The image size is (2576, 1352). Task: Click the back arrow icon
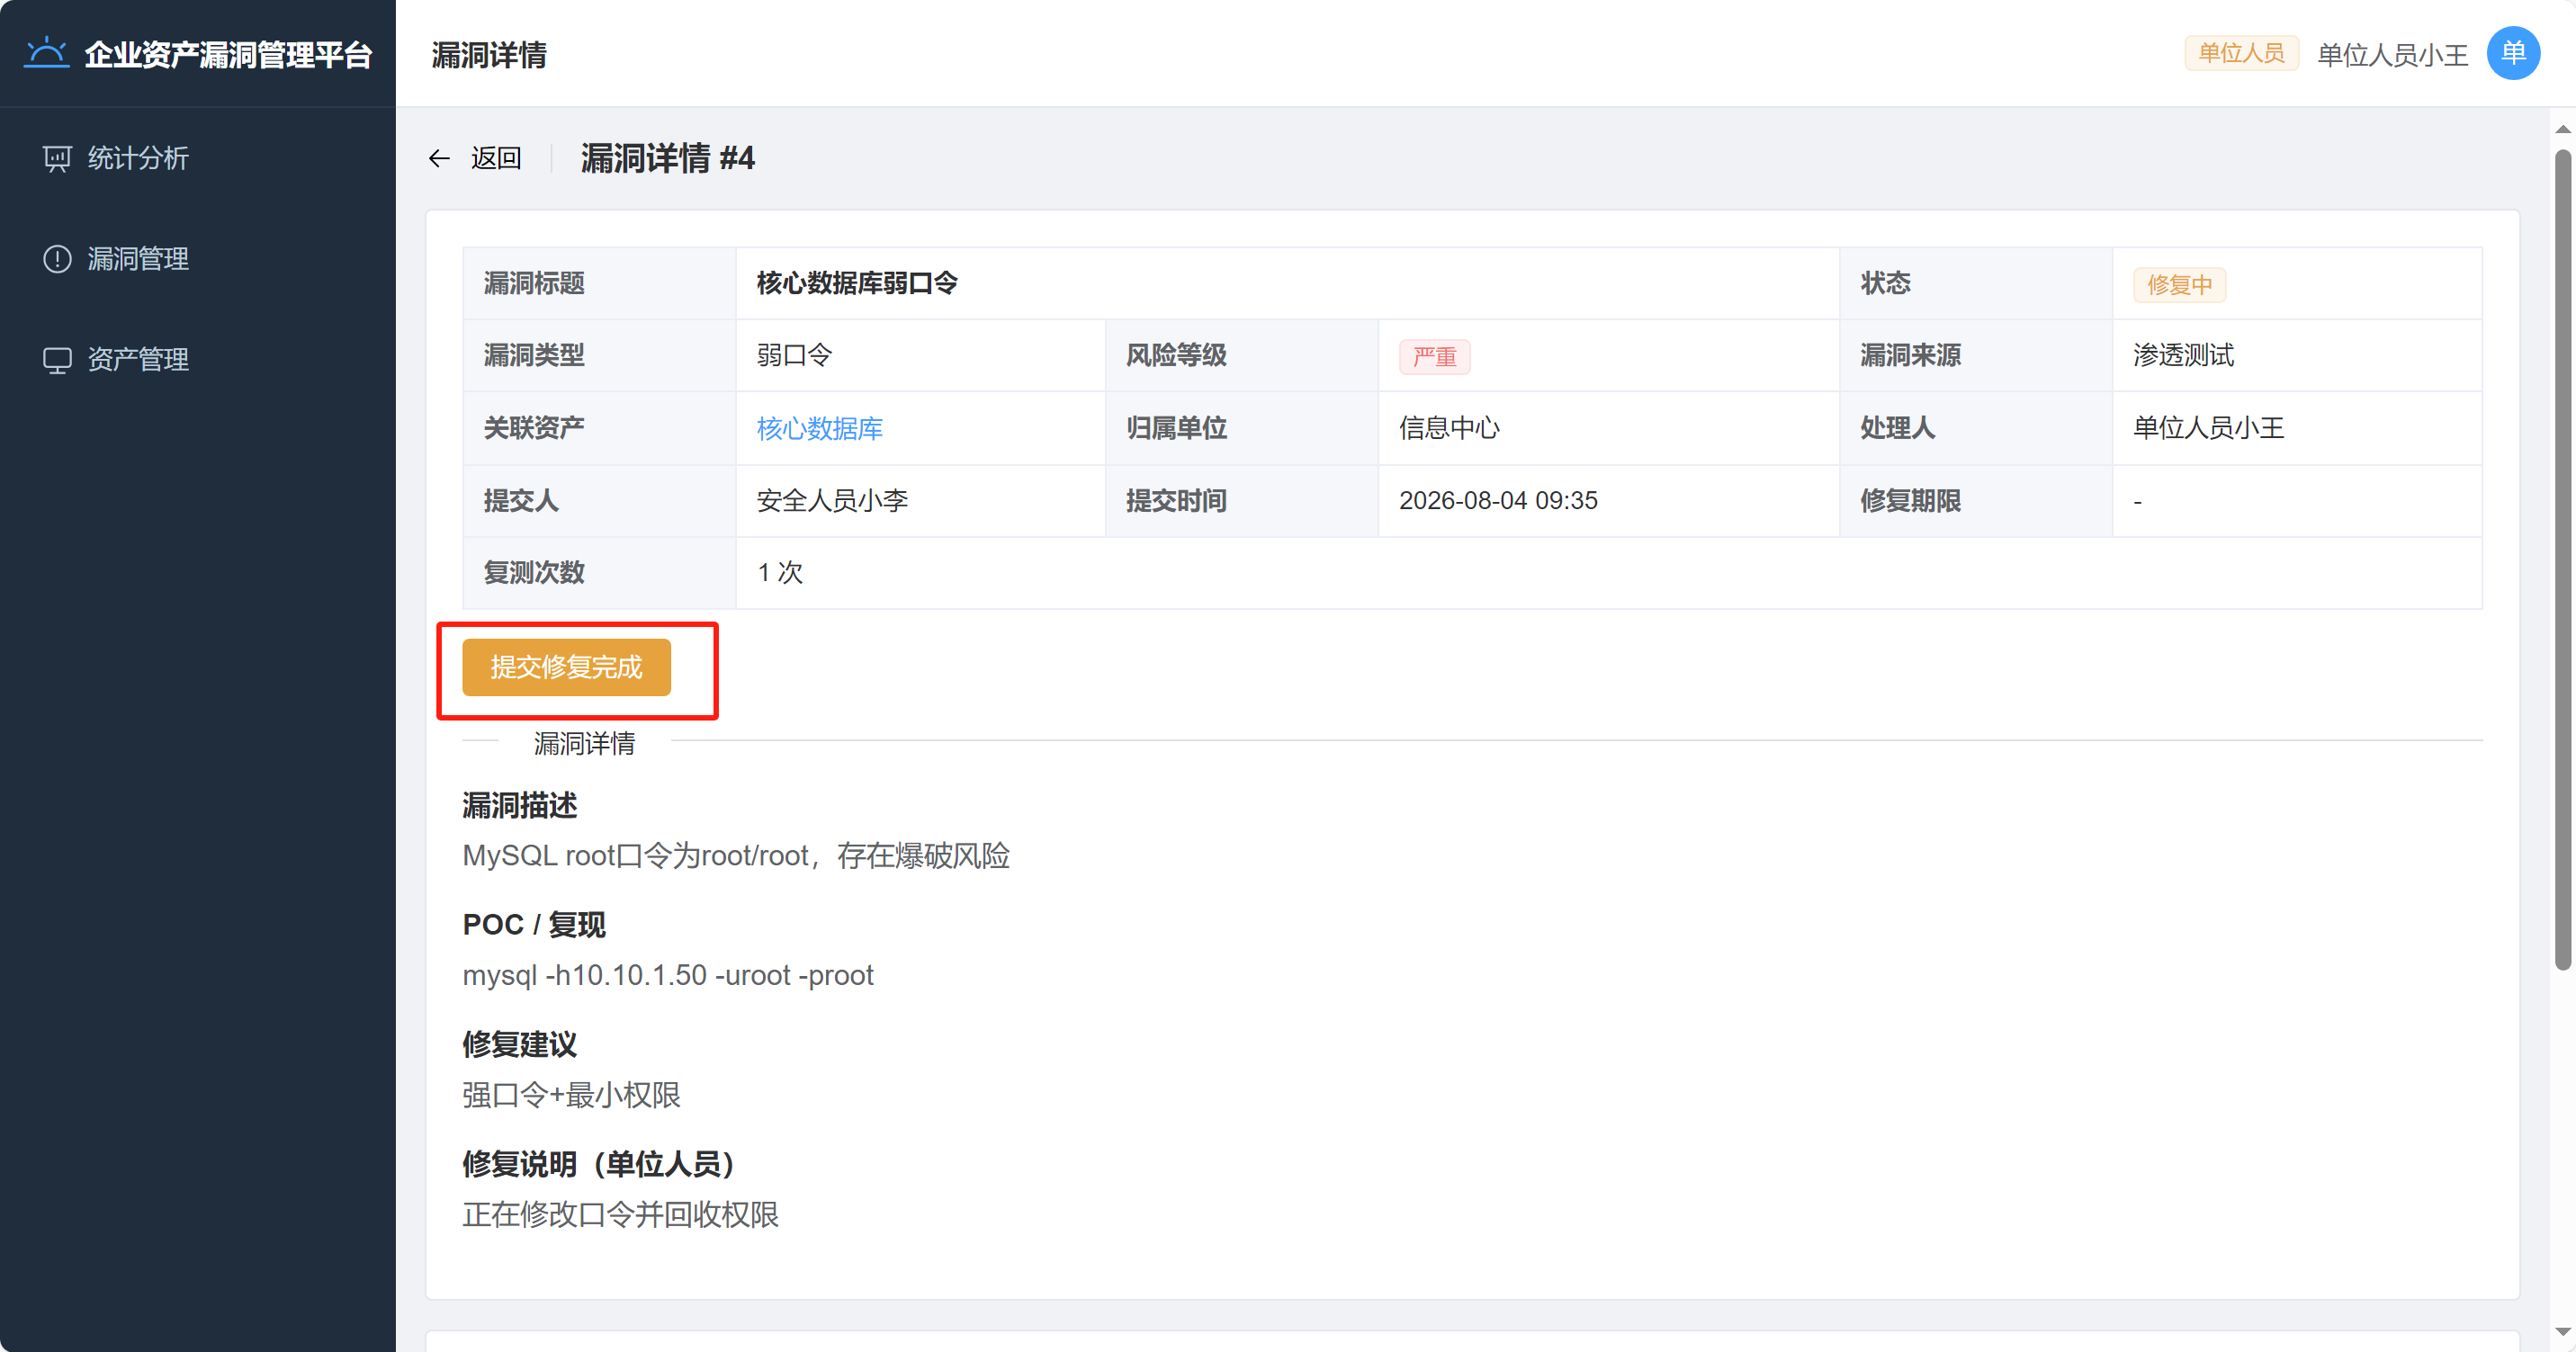coord(439,158)
